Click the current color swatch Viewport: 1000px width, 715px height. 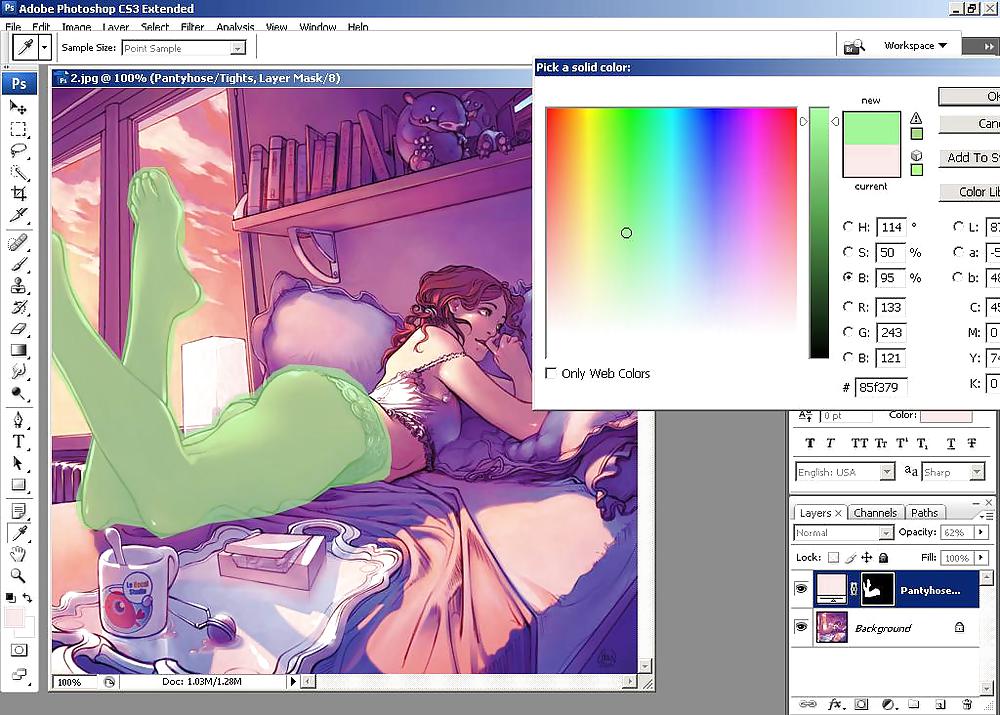coord(871,161)
